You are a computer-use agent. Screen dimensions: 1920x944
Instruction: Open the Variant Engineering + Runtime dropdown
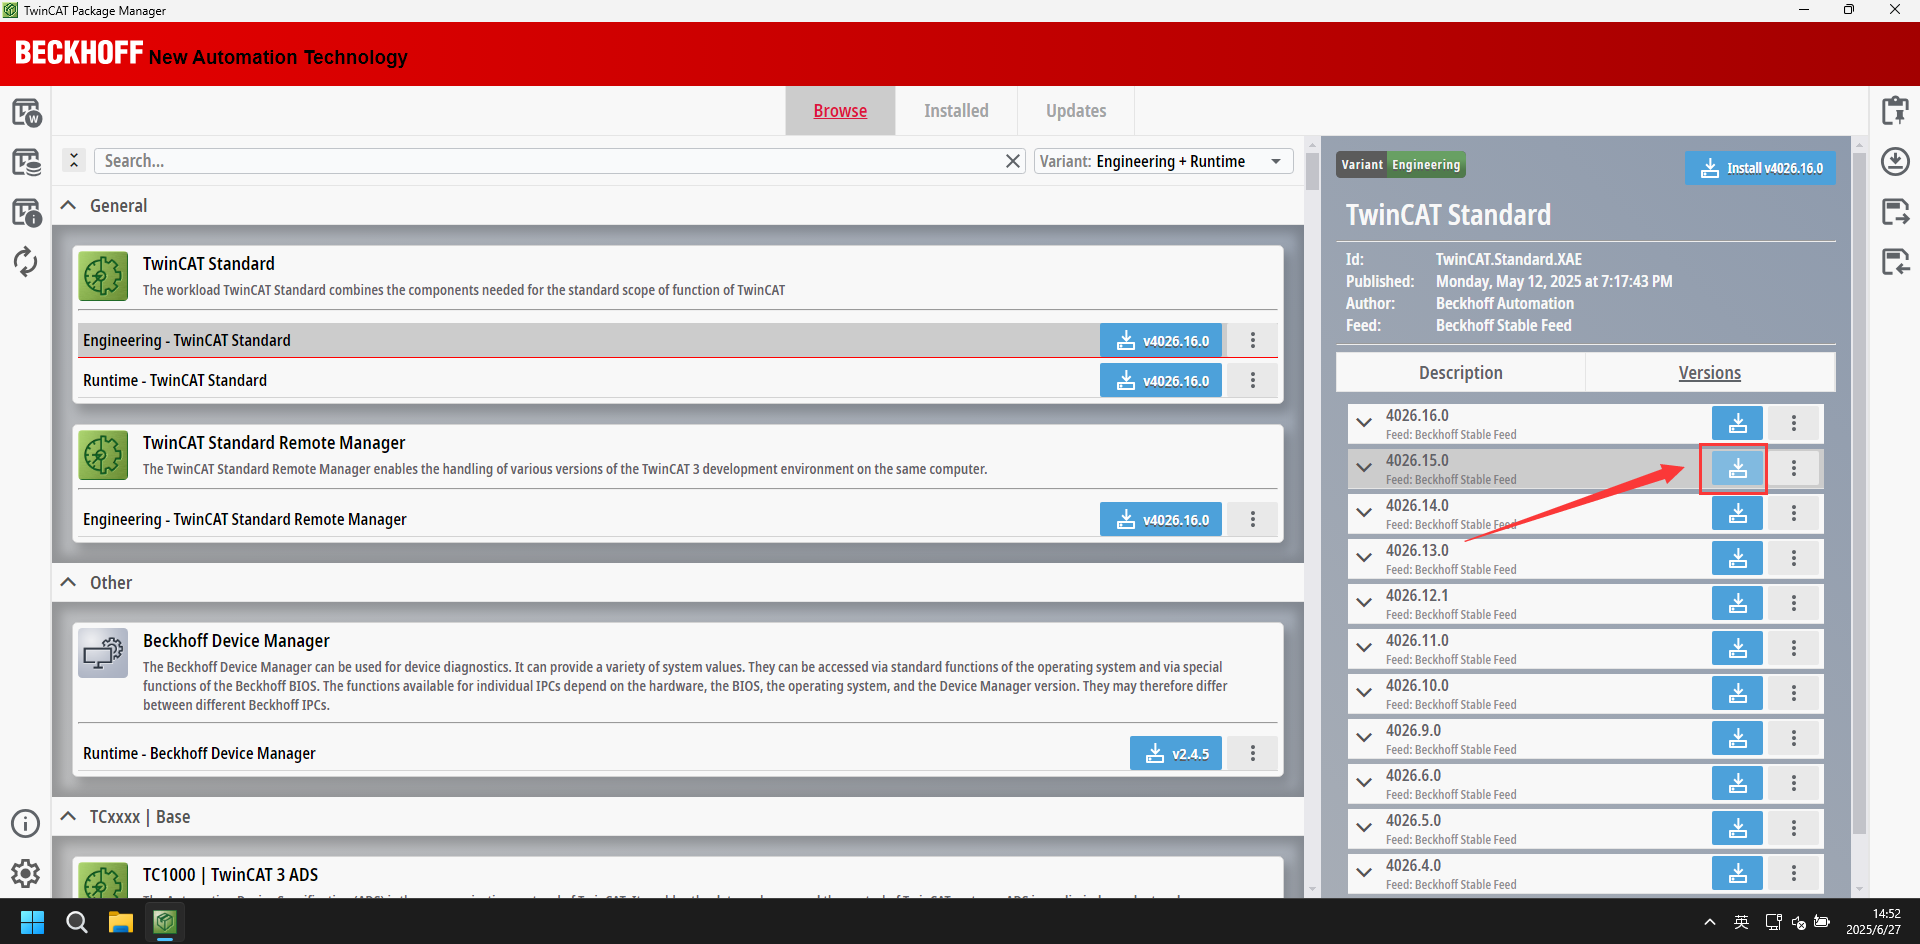tap(1163, 161)
